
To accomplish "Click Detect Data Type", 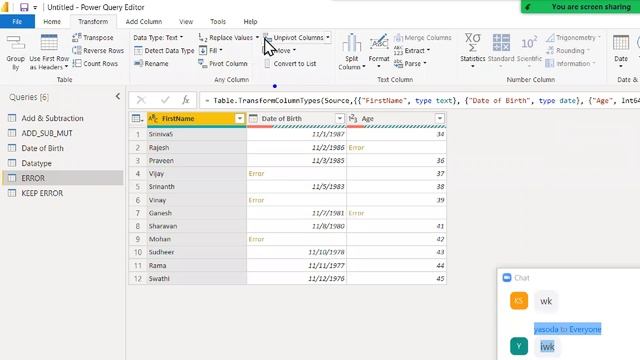I will [164, 51].
